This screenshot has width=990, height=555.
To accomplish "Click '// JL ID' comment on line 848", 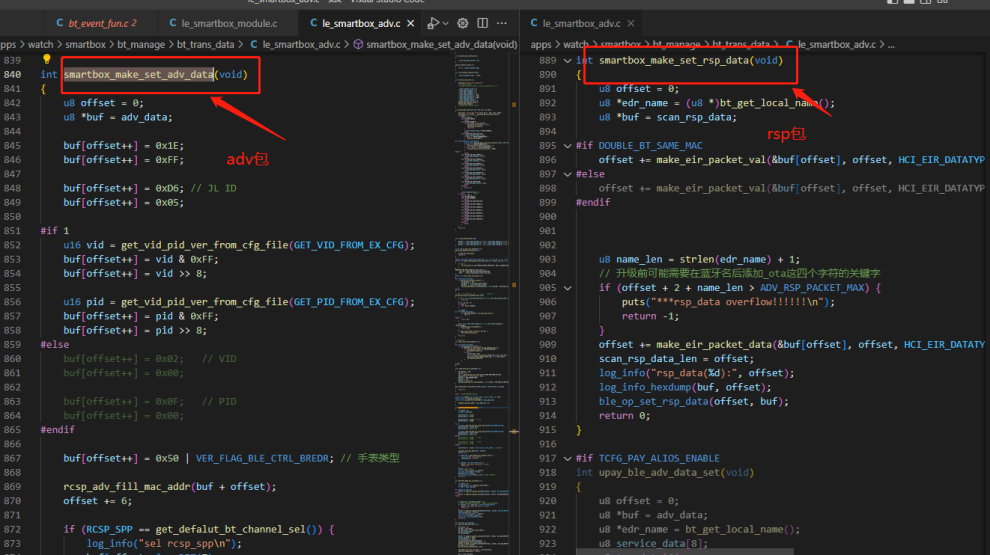I will tap(213, 188).
